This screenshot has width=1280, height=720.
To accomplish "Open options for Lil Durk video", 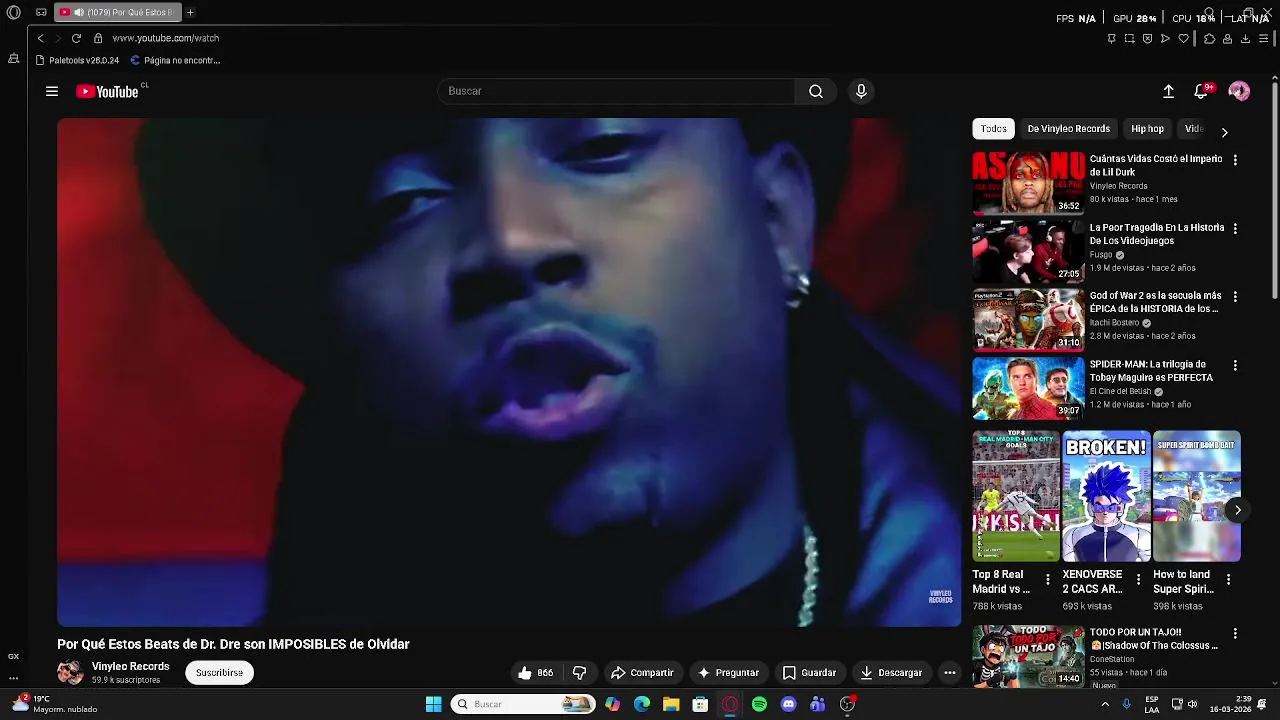I will coord(1235,160).
